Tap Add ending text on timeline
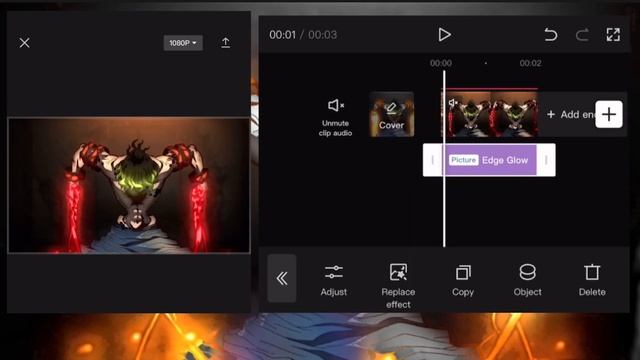The image size is (640, 360). coord(570,115)
